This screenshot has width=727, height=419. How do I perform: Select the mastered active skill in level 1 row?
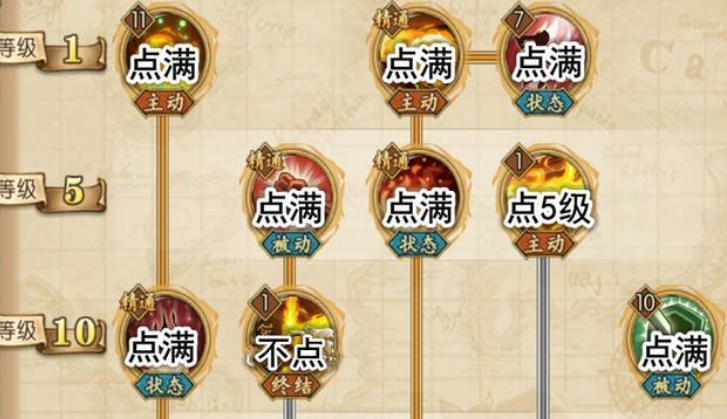[419, 59]
